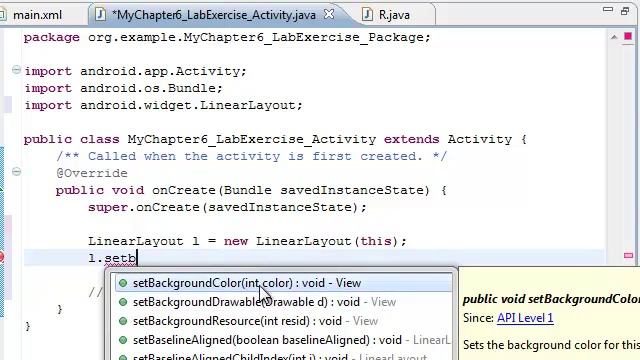The width and height of the screenshot is (640, 360).
Task: Choose setBackgroundResource(int resid) suggestion
Action: (283, 321)
